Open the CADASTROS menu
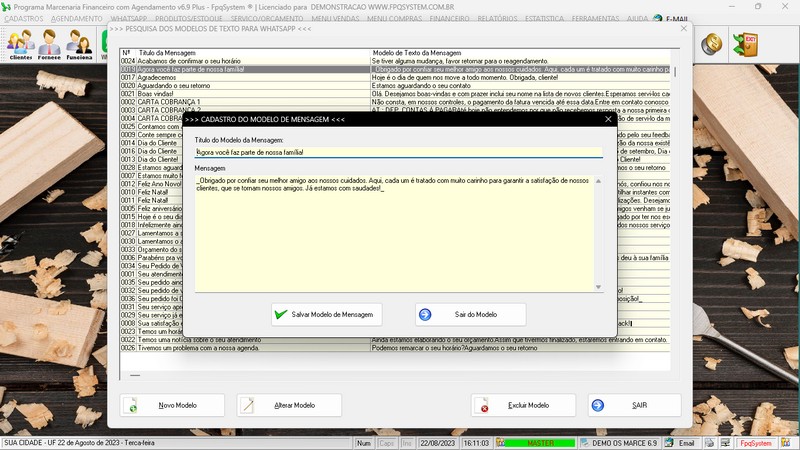This screenshot has height=450, width=800. coord(24,18)
